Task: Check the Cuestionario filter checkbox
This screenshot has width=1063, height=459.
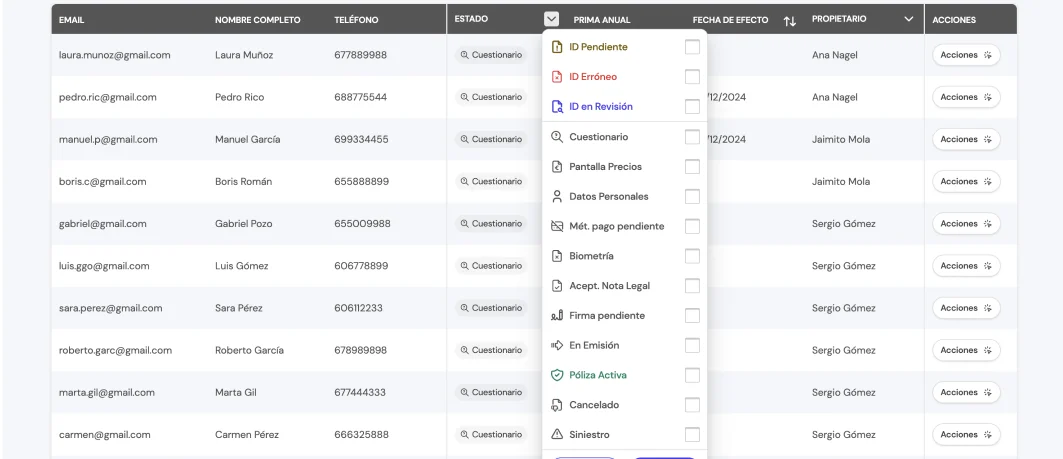Action: tap(692, 137)
